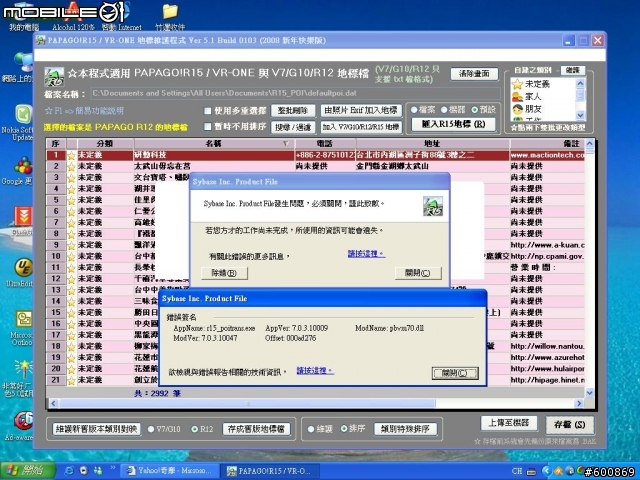
Task: Click 整批刪除 button
Action: coord(293,111)
